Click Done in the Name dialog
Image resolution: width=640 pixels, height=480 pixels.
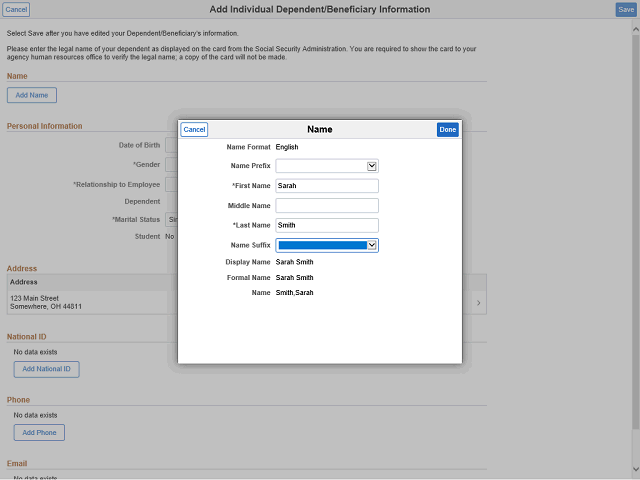pyautogui.click(x=447, y=130)
